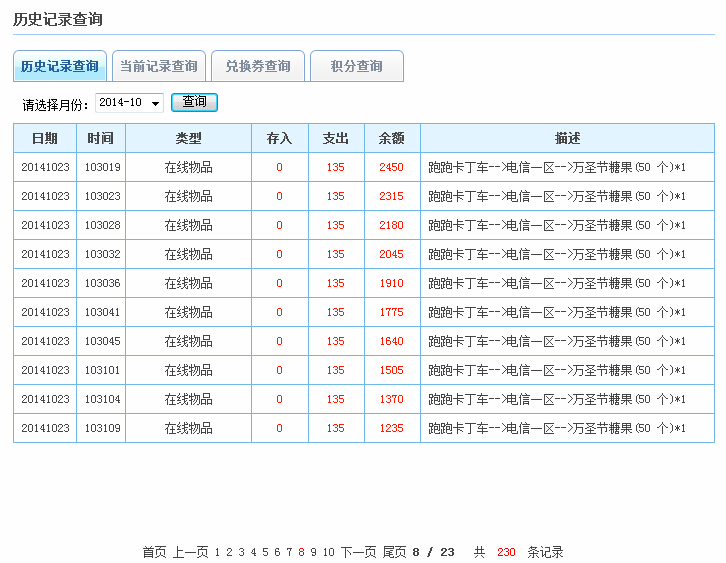This screenshot has width=726, height=563.
Task: Open the 积分查询 tab
Action: point(357,66)
